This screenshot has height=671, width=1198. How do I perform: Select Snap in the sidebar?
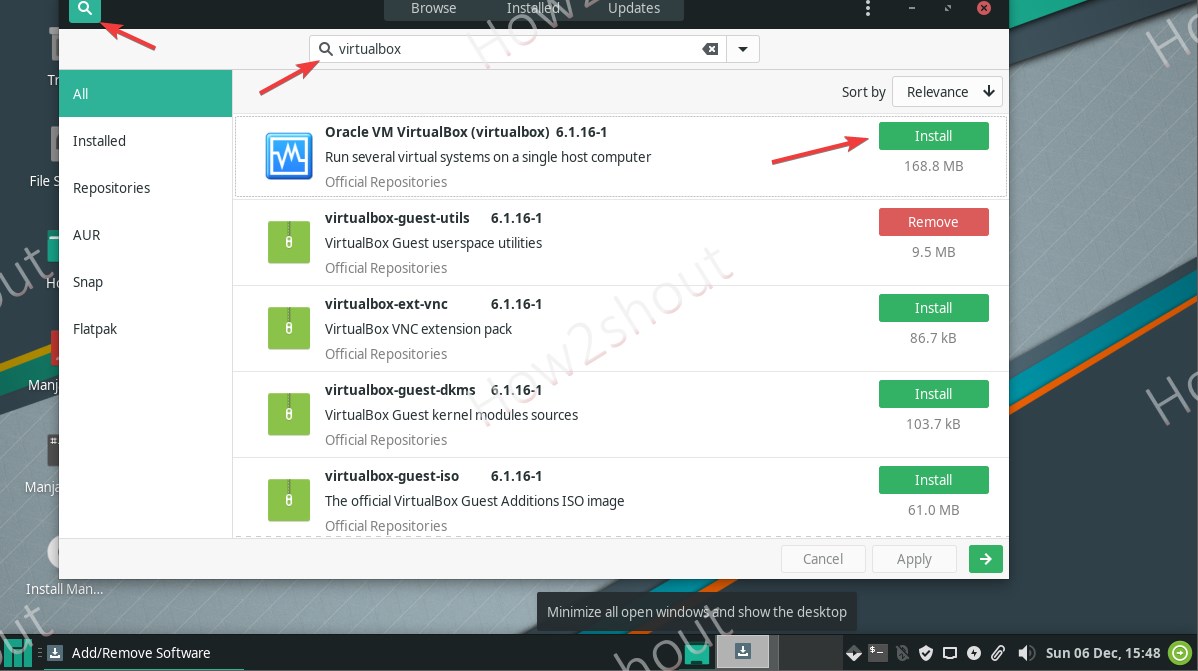coord(145,282)
